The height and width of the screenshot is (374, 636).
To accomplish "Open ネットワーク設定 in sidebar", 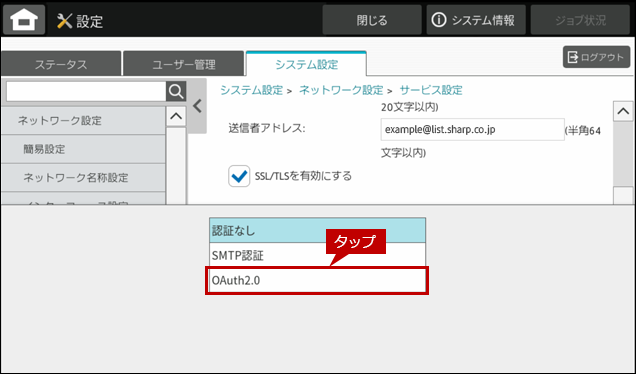I will coord(83,120).
